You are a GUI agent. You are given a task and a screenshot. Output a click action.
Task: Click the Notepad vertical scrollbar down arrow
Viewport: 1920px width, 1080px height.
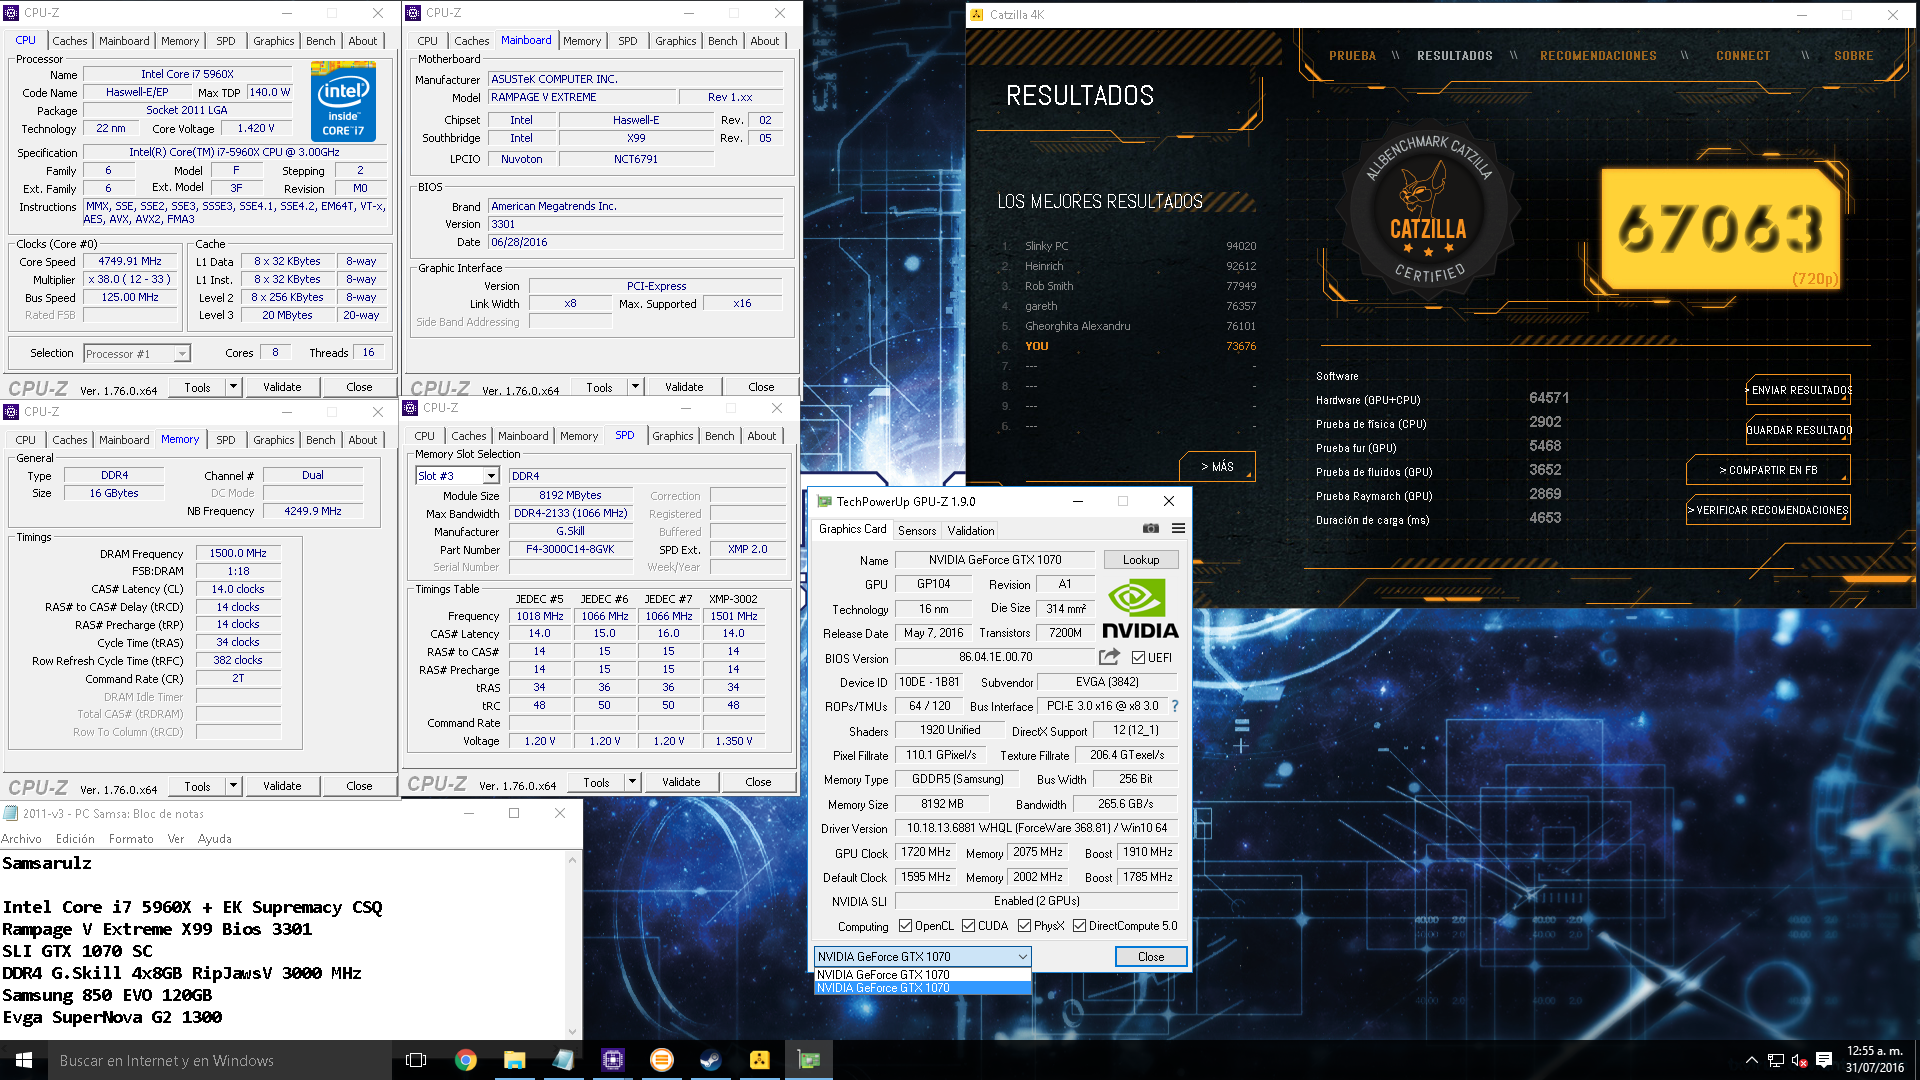[x=573, y=1031]
